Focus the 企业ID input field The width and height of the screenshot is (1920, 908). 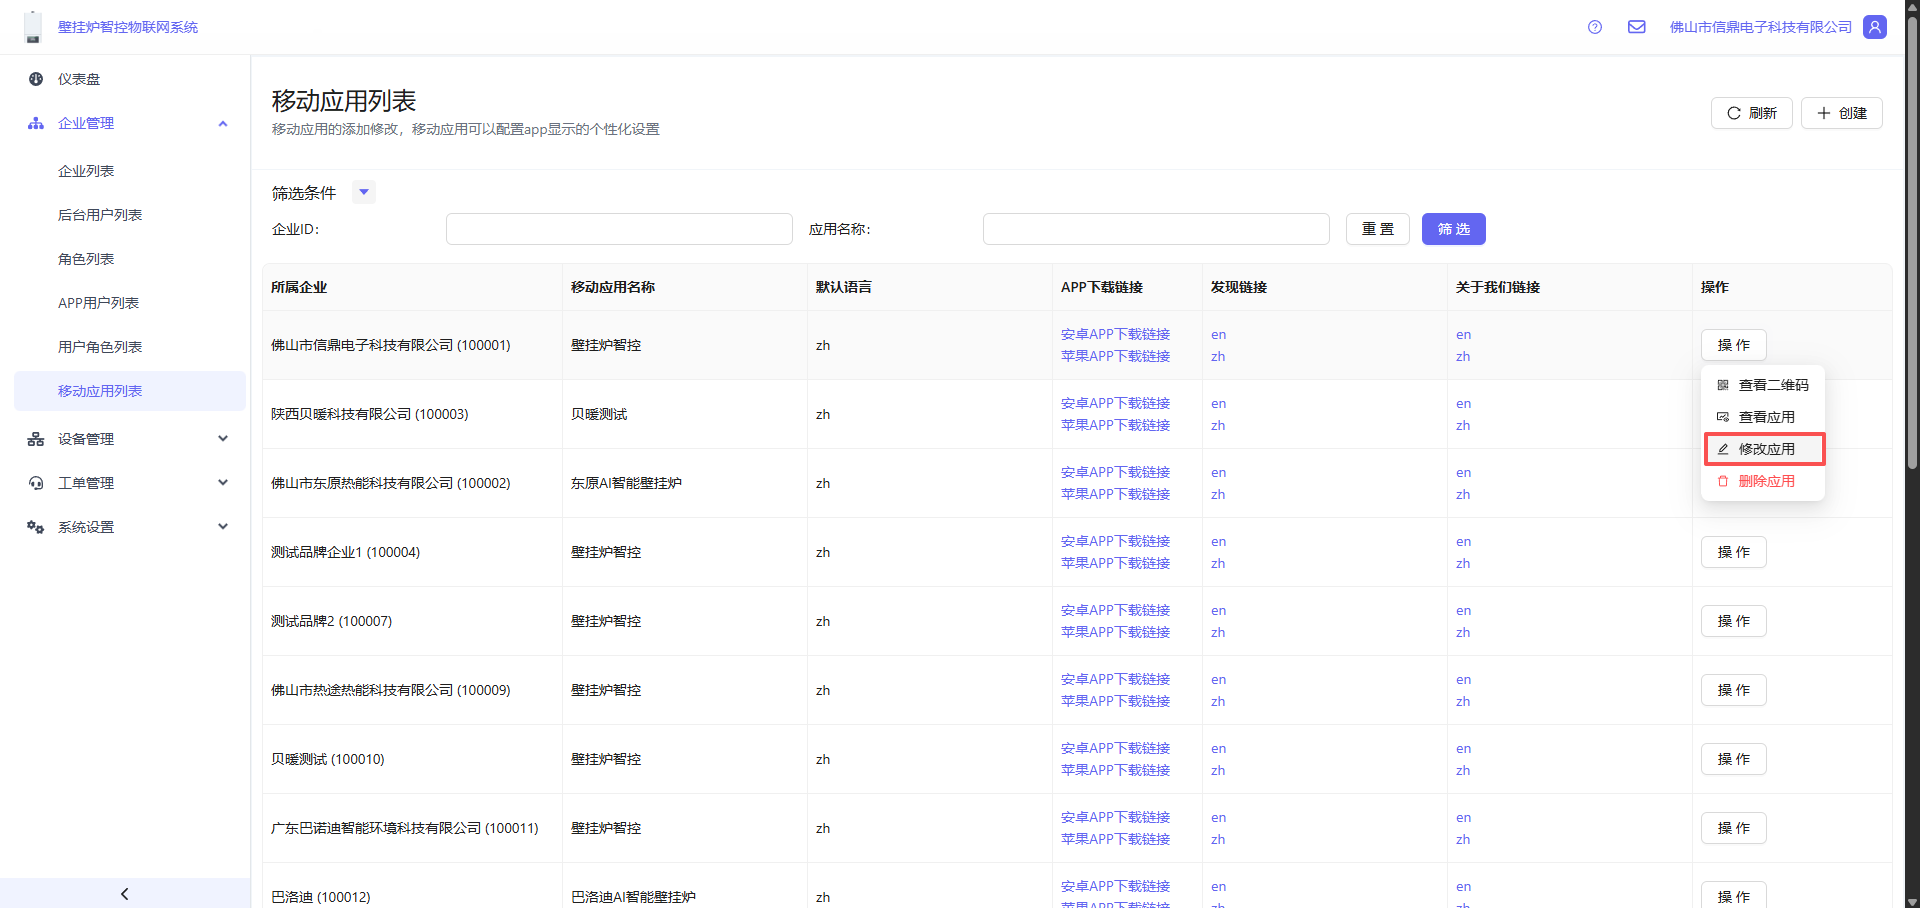pyautogui.click(x=619, y=229)
